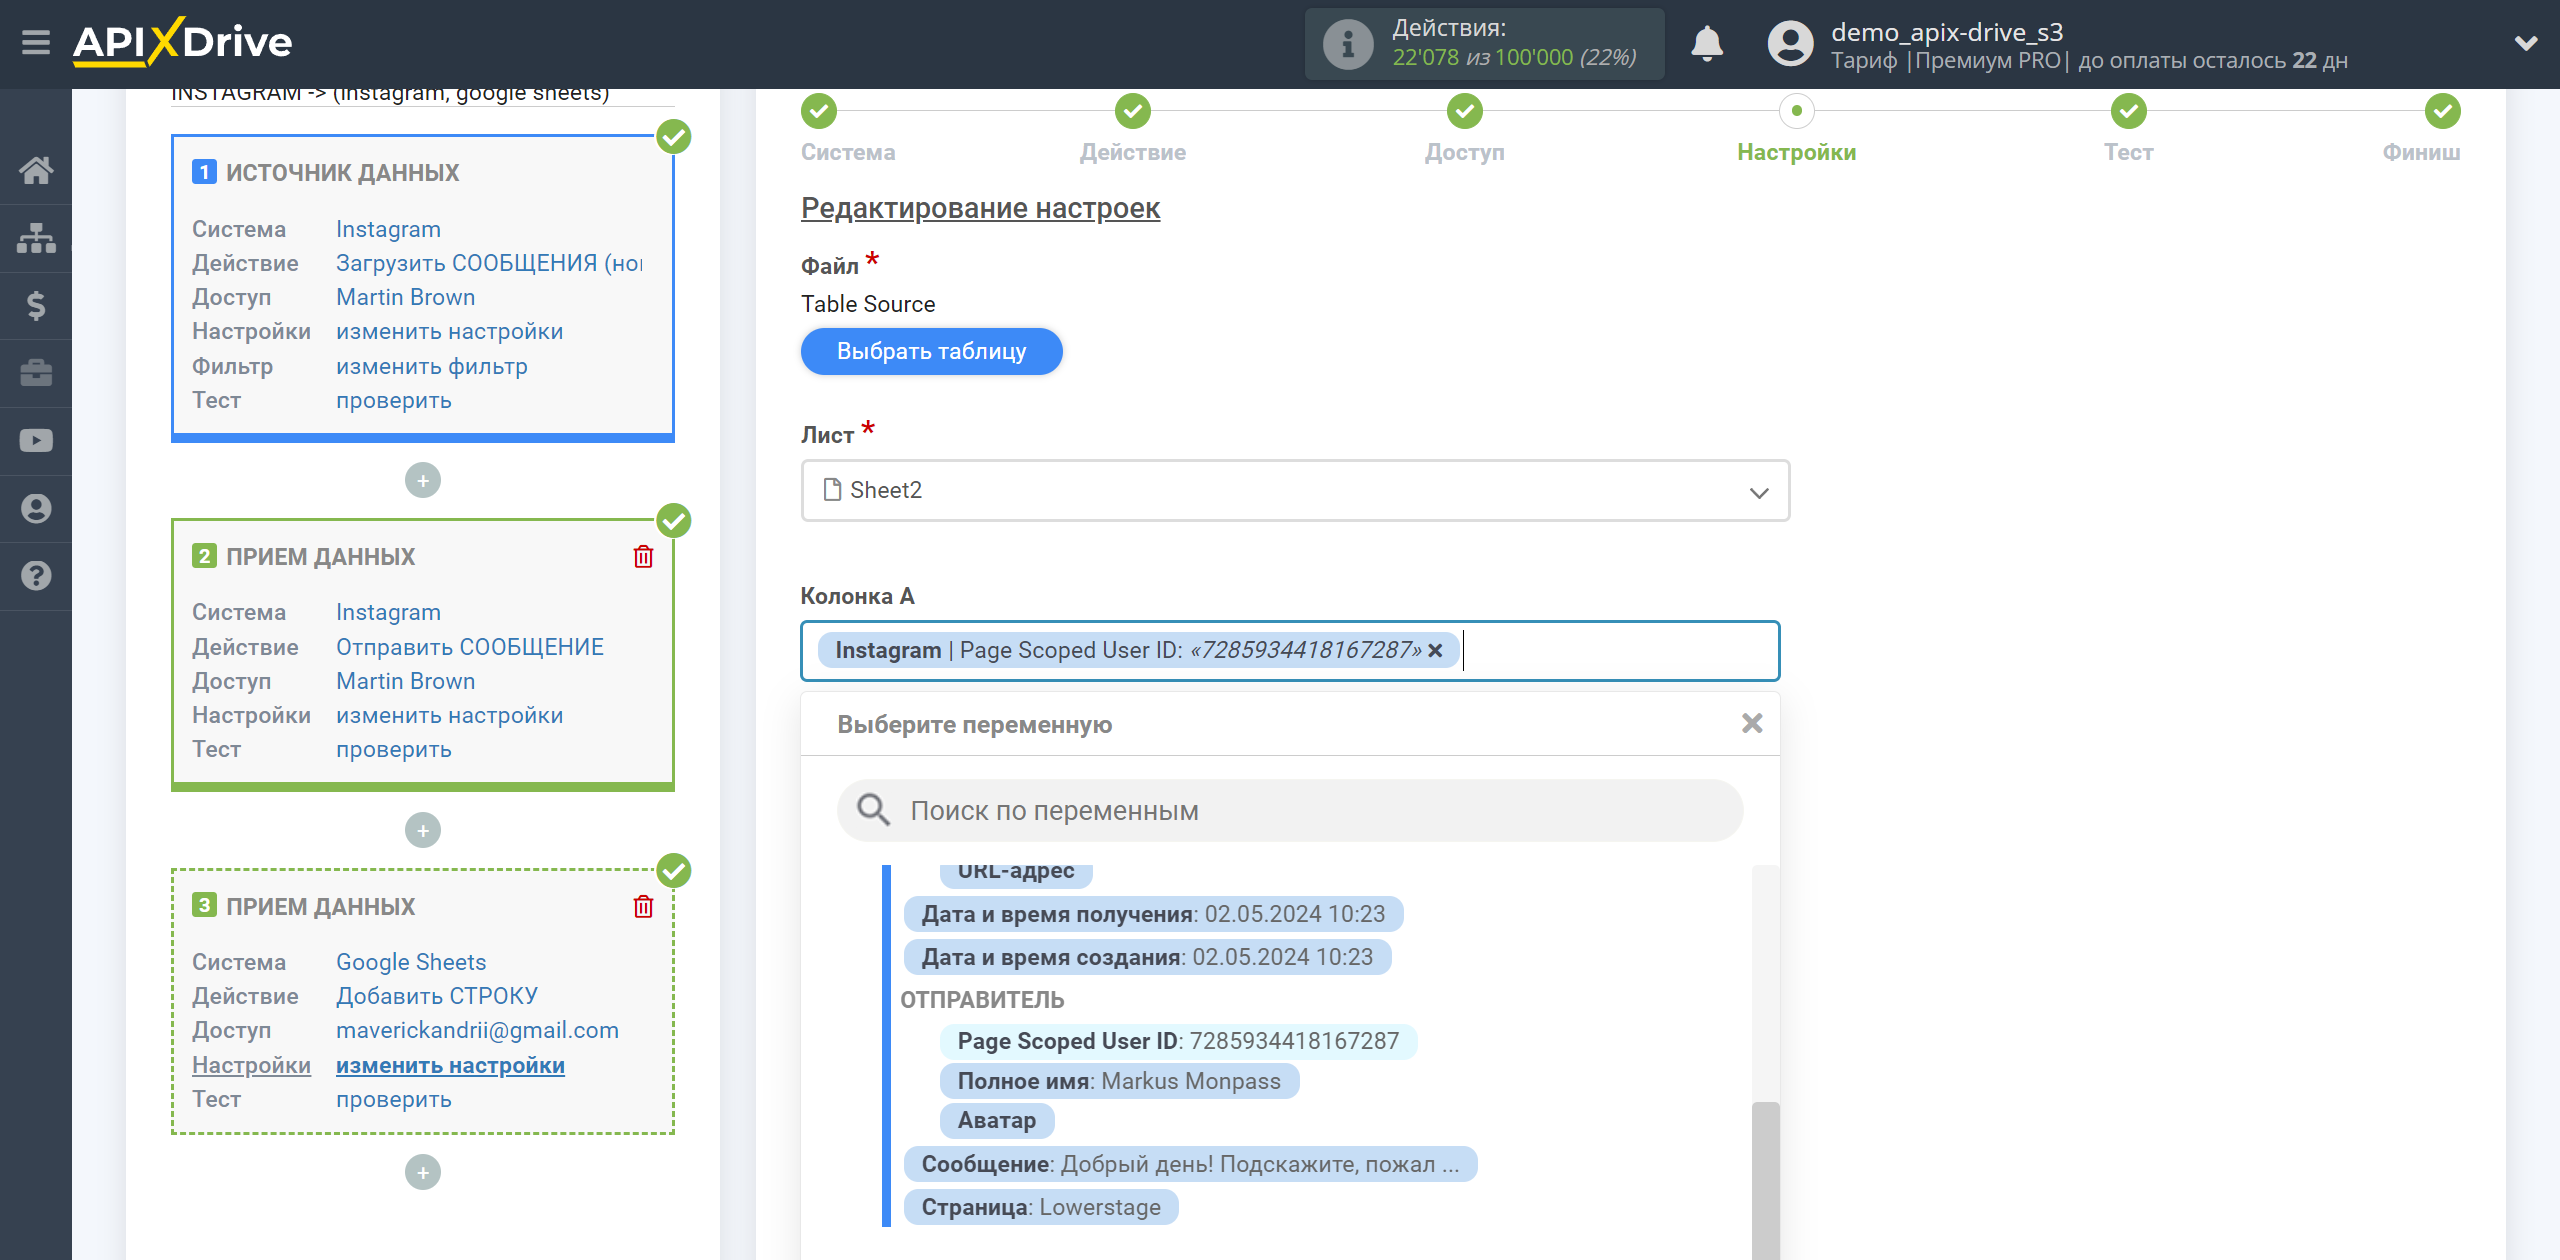Click Добавить СТРОКУ action link
Image resolution: width=2560 pixels, height=1260 pixels.
click(x=436, y=996)
